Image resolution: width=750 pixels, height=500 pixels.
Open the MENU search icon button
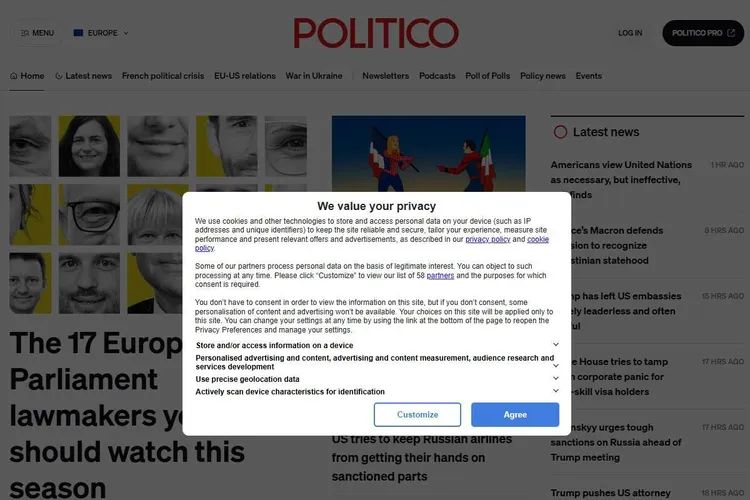click(x=36, y=33)
